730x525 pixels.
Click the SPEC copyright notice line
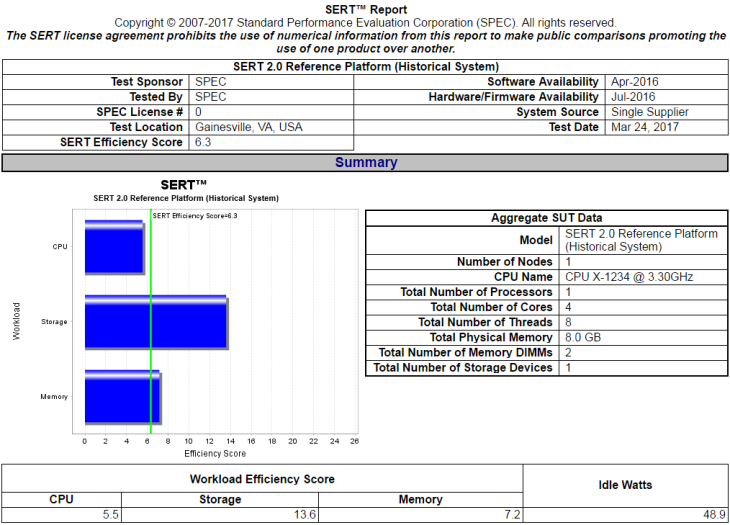365,23
